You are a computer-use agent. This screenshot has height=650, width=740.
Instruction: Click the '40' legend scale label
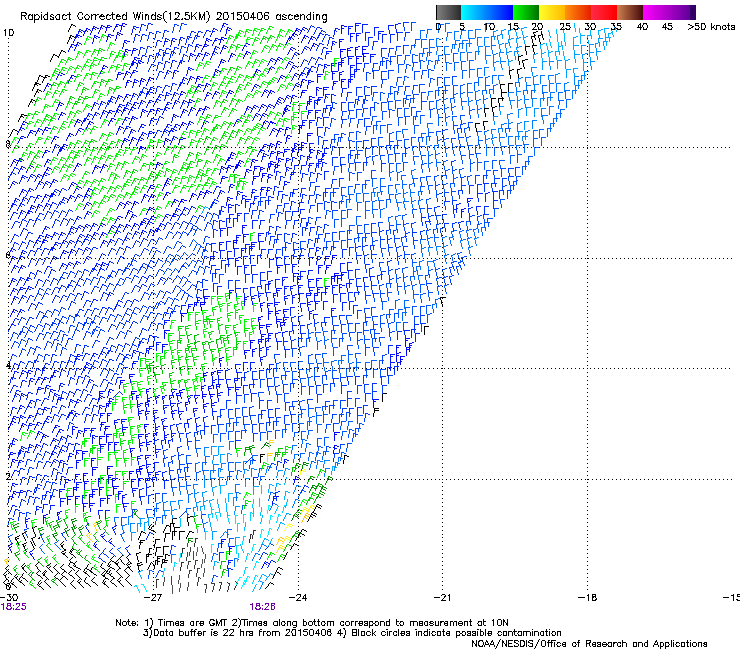(642, 27)
